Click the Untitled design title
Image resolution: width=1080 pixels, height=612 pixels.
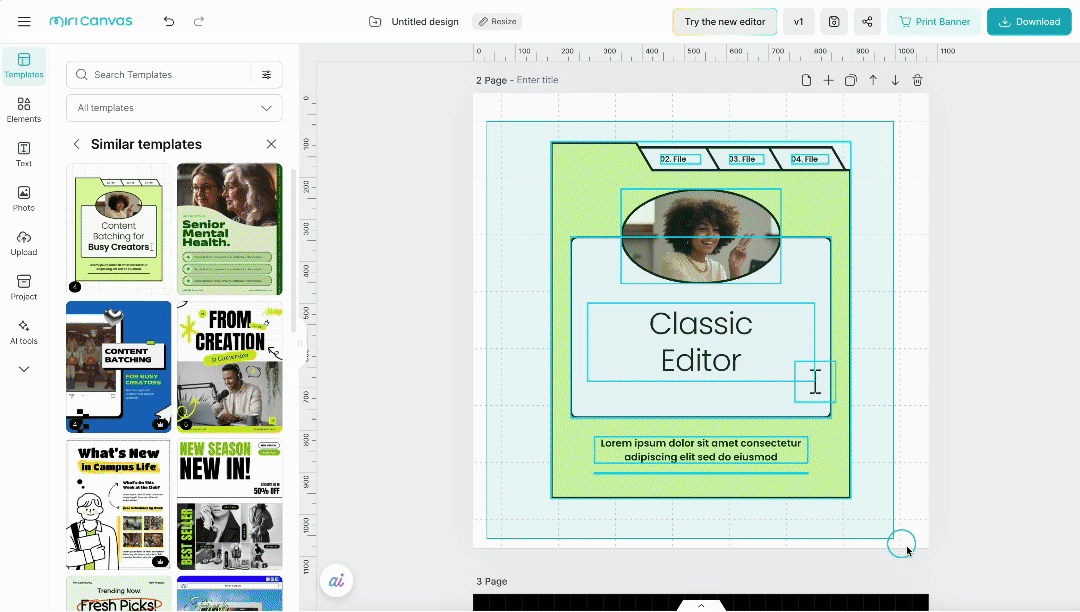[425, 21]
